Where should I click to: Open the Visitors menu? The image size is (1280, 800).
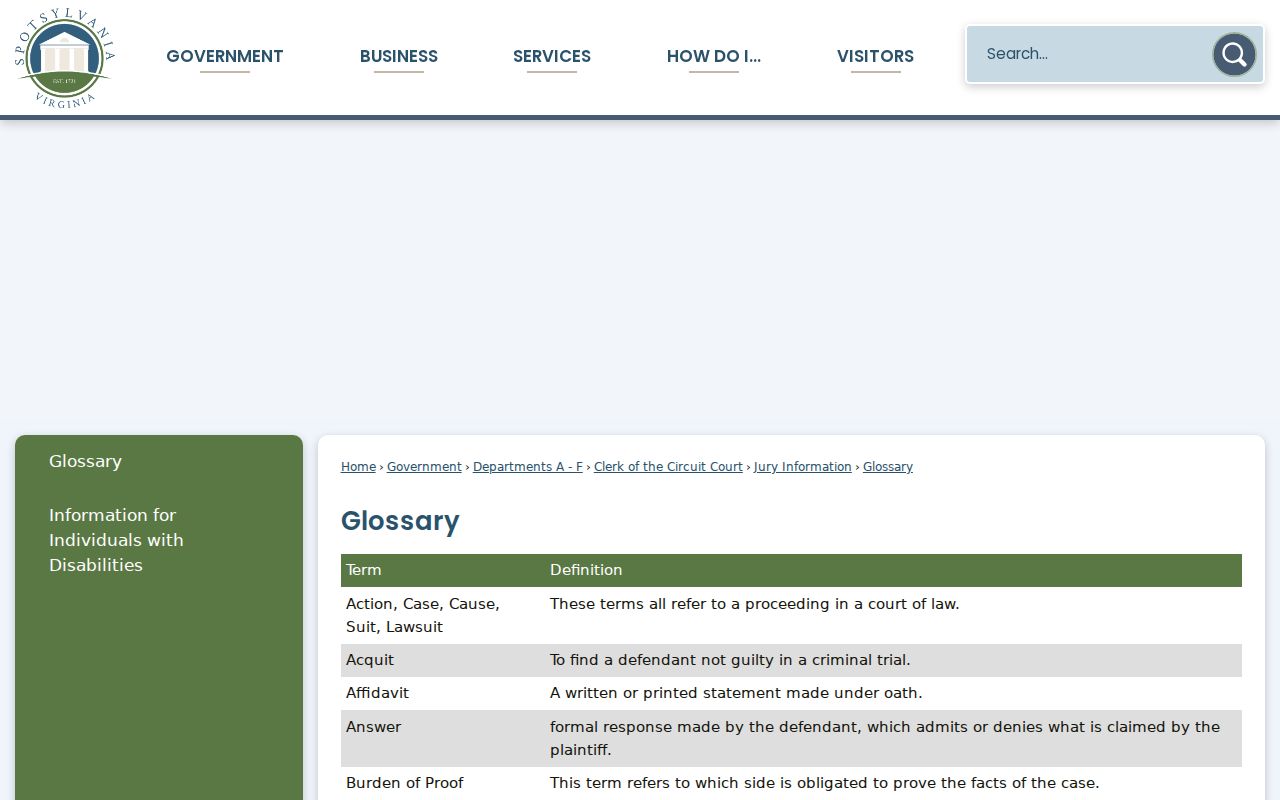pos(875,56)
